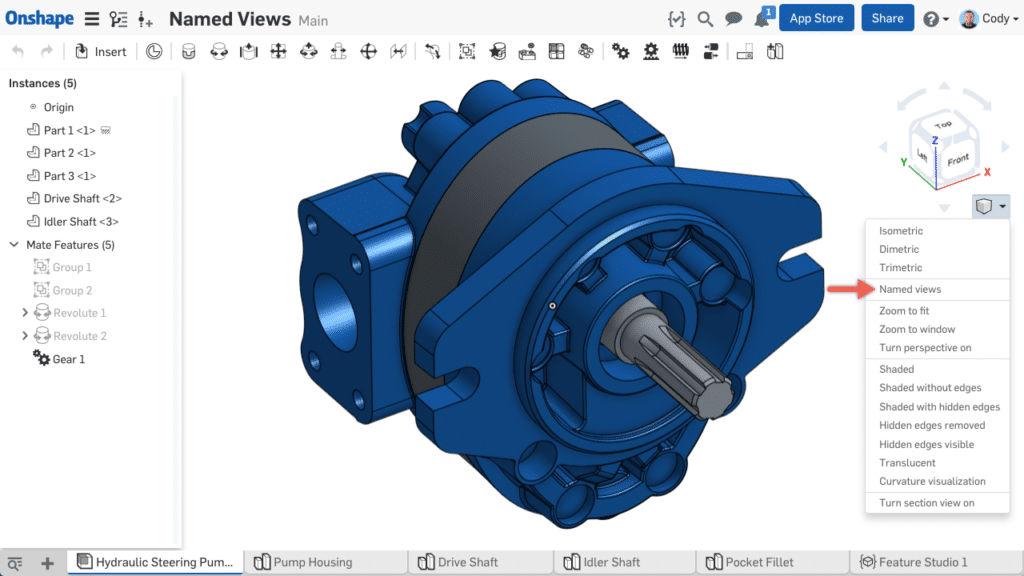Viewport: 1024px width, 576px height.
Task: Switch to the Pump Housing tab
Action: pos(325,562)
